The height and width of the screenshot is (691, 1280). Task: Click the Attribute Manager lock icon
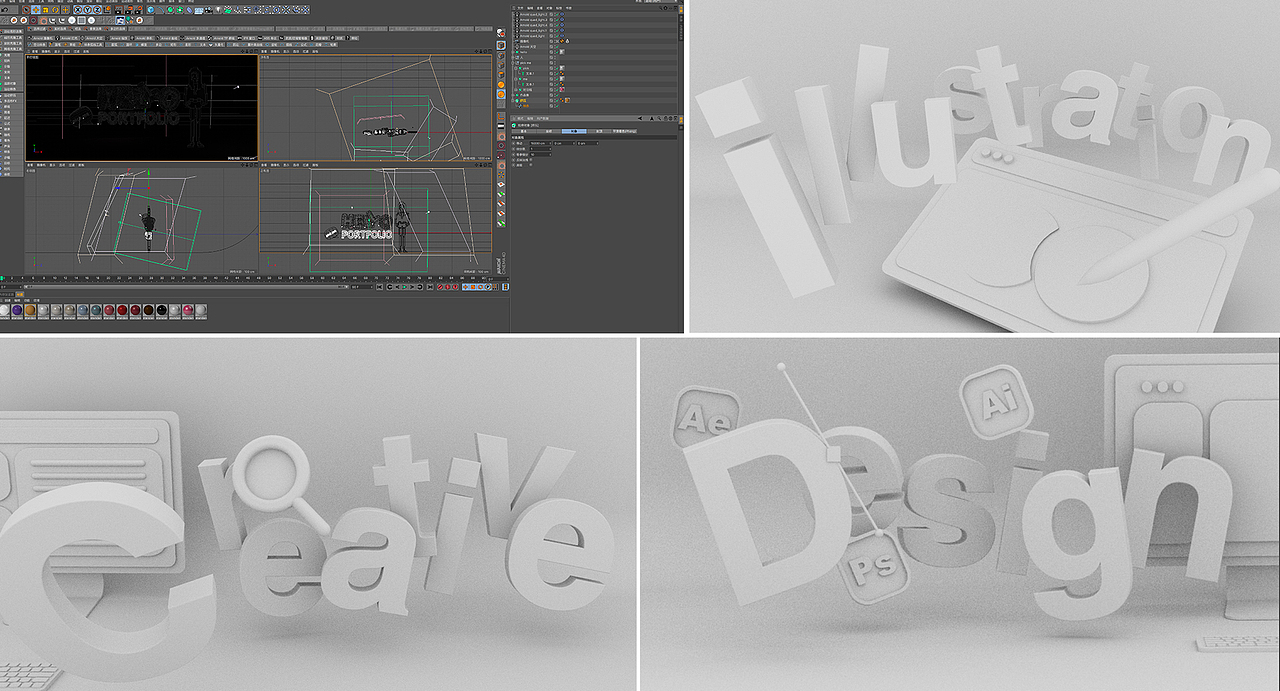pos(665,118)
